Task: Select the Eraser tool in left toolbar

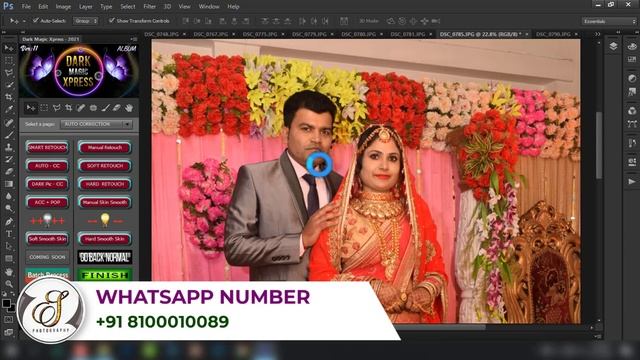Action: (x=9, y=171)
